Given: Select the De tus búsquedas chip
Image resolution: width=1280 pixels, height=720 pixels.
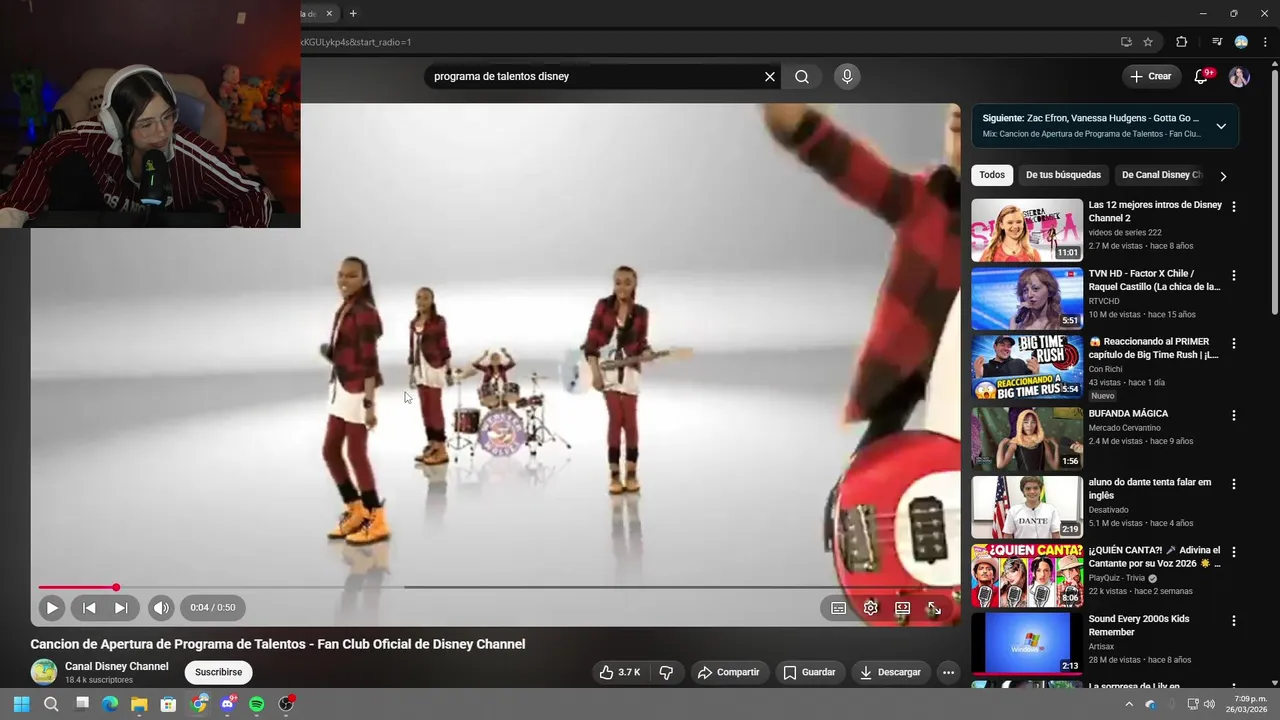Looking at the screenshot, I should click(x=1063, y=175).
